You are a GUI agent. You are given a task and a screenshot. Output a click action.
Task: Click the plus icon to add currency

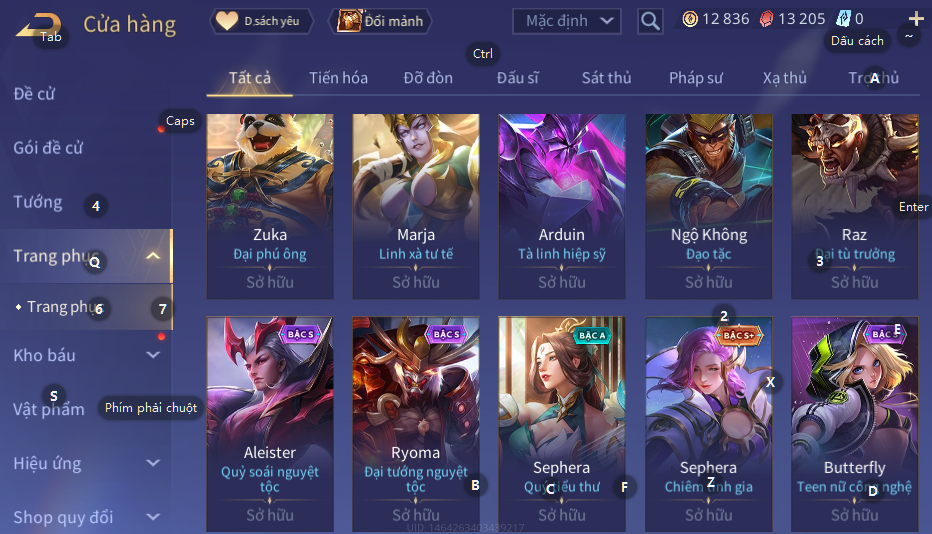916,19
